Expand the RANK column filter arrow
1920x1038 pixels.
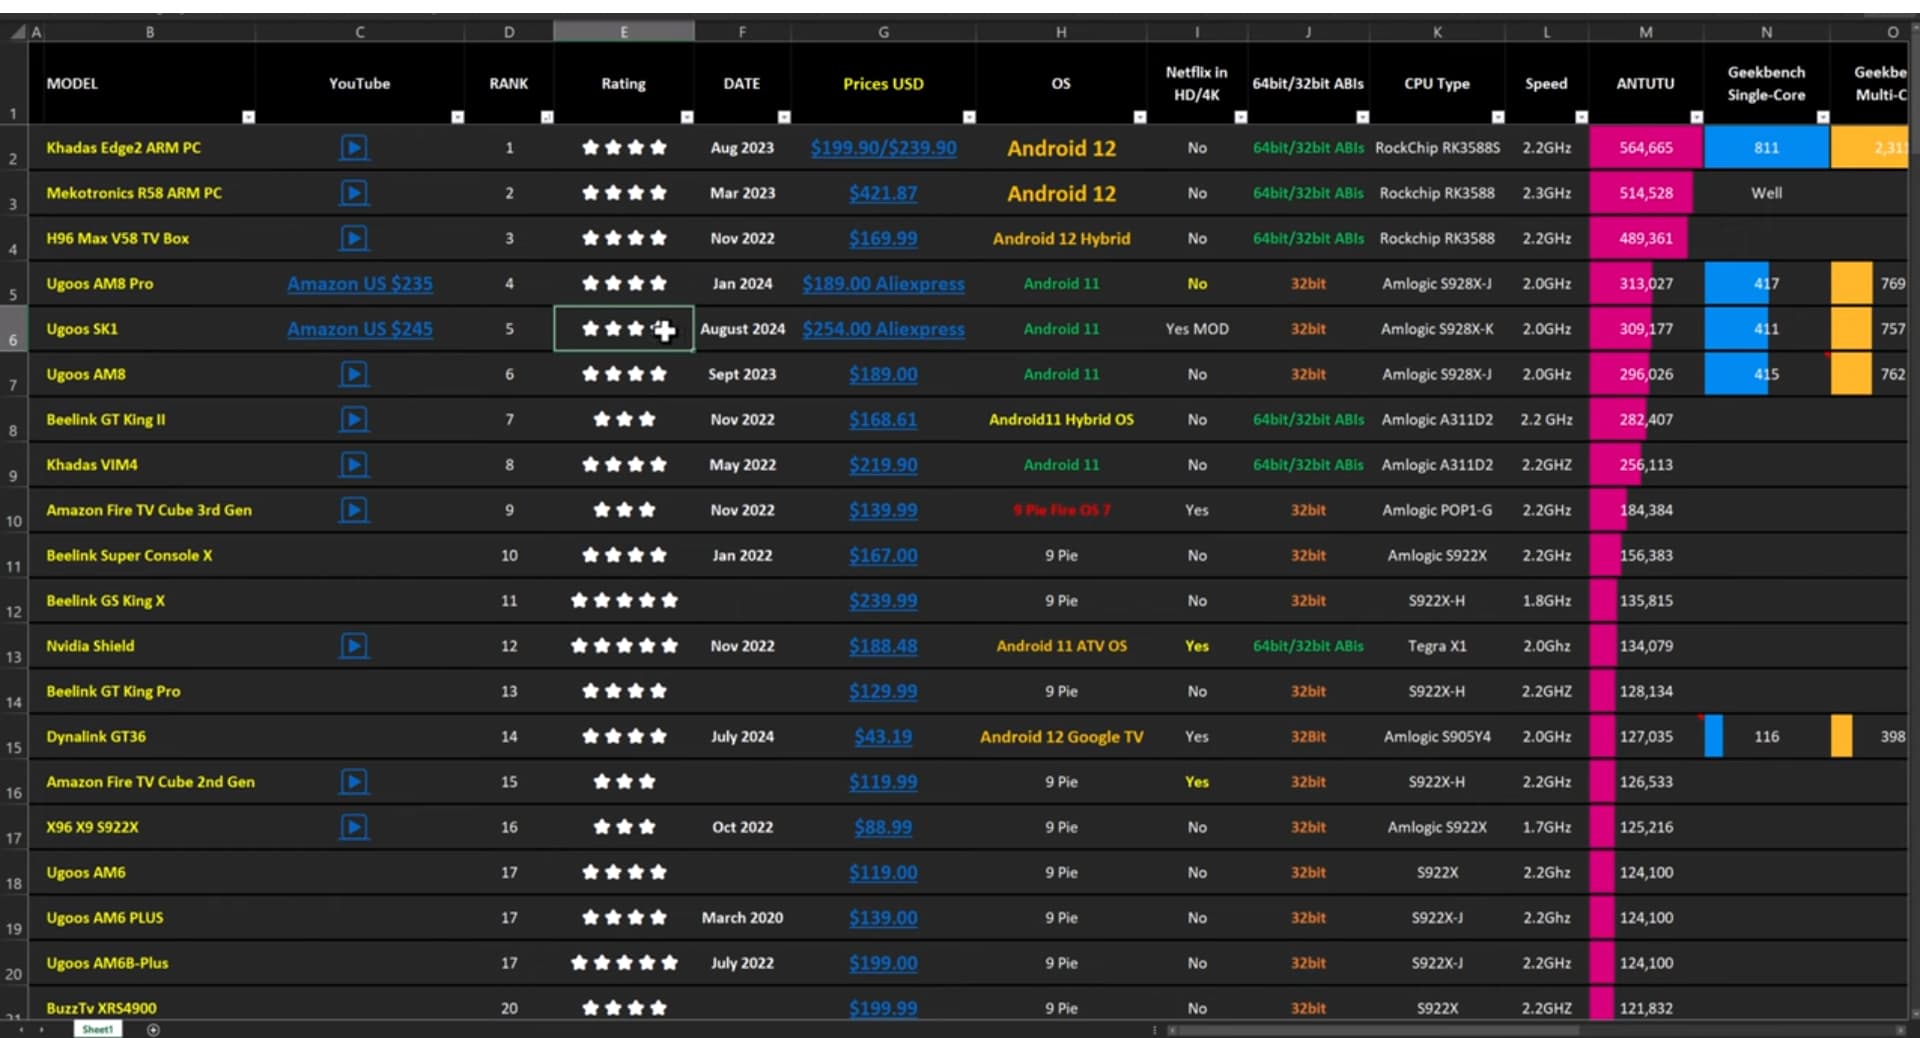coord(546,117)
